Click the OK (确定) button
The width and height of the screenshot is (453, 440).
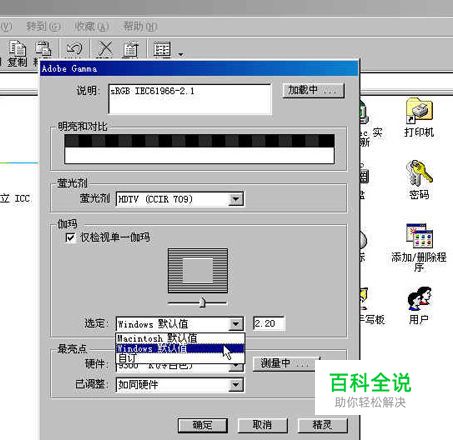(x=203, y=425)
